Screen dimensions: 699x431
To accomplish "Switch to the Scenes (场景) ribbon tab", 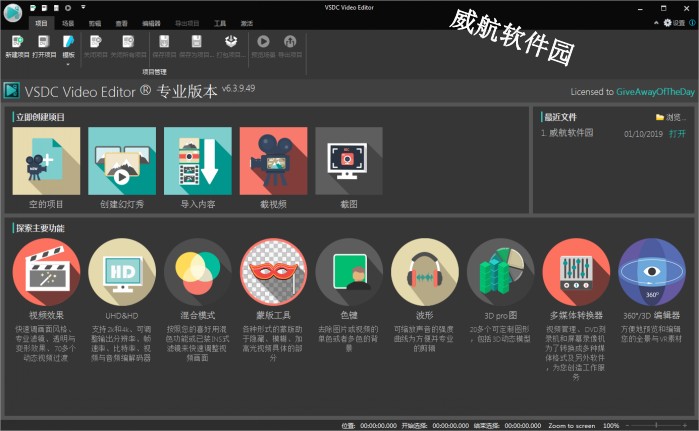I will [x=68, y=21].
